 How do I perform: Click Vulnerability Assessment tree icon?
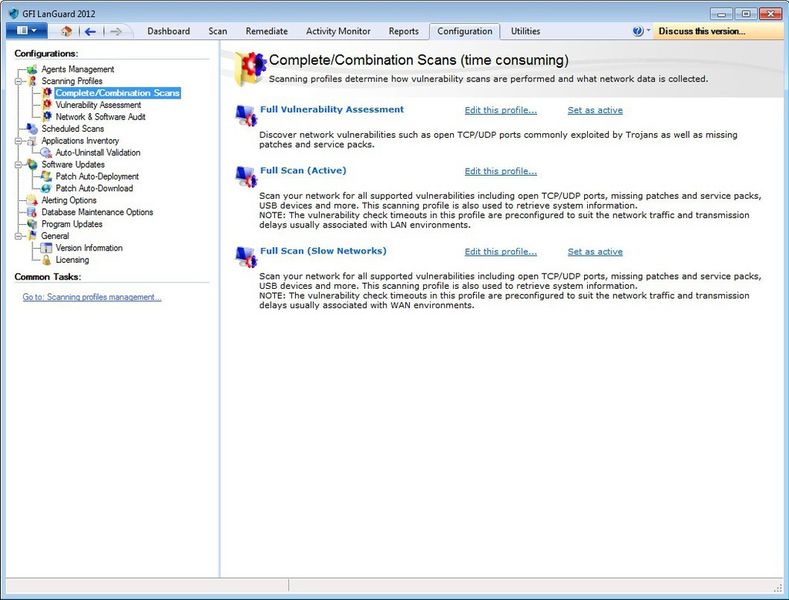click(47, 105)
